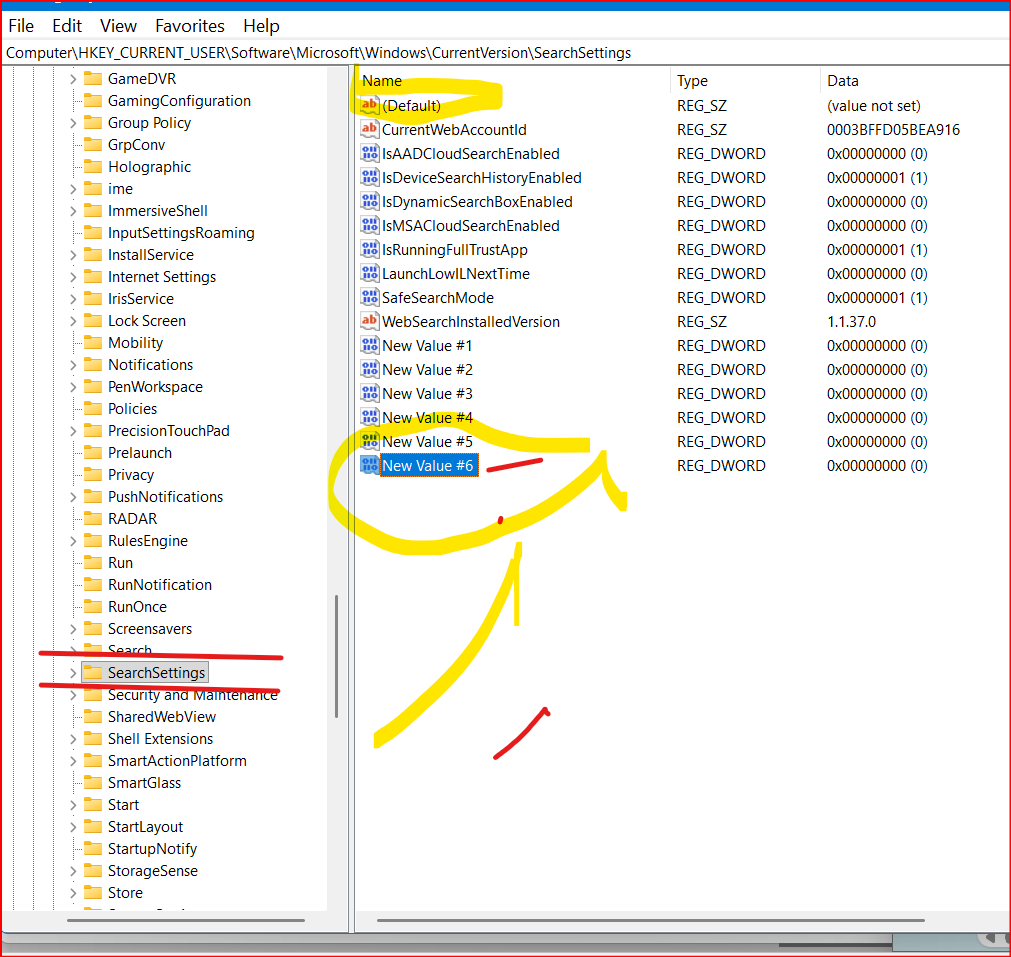Open the Help menu
The image size is (1011, 957).
click(x=261, y=26)
